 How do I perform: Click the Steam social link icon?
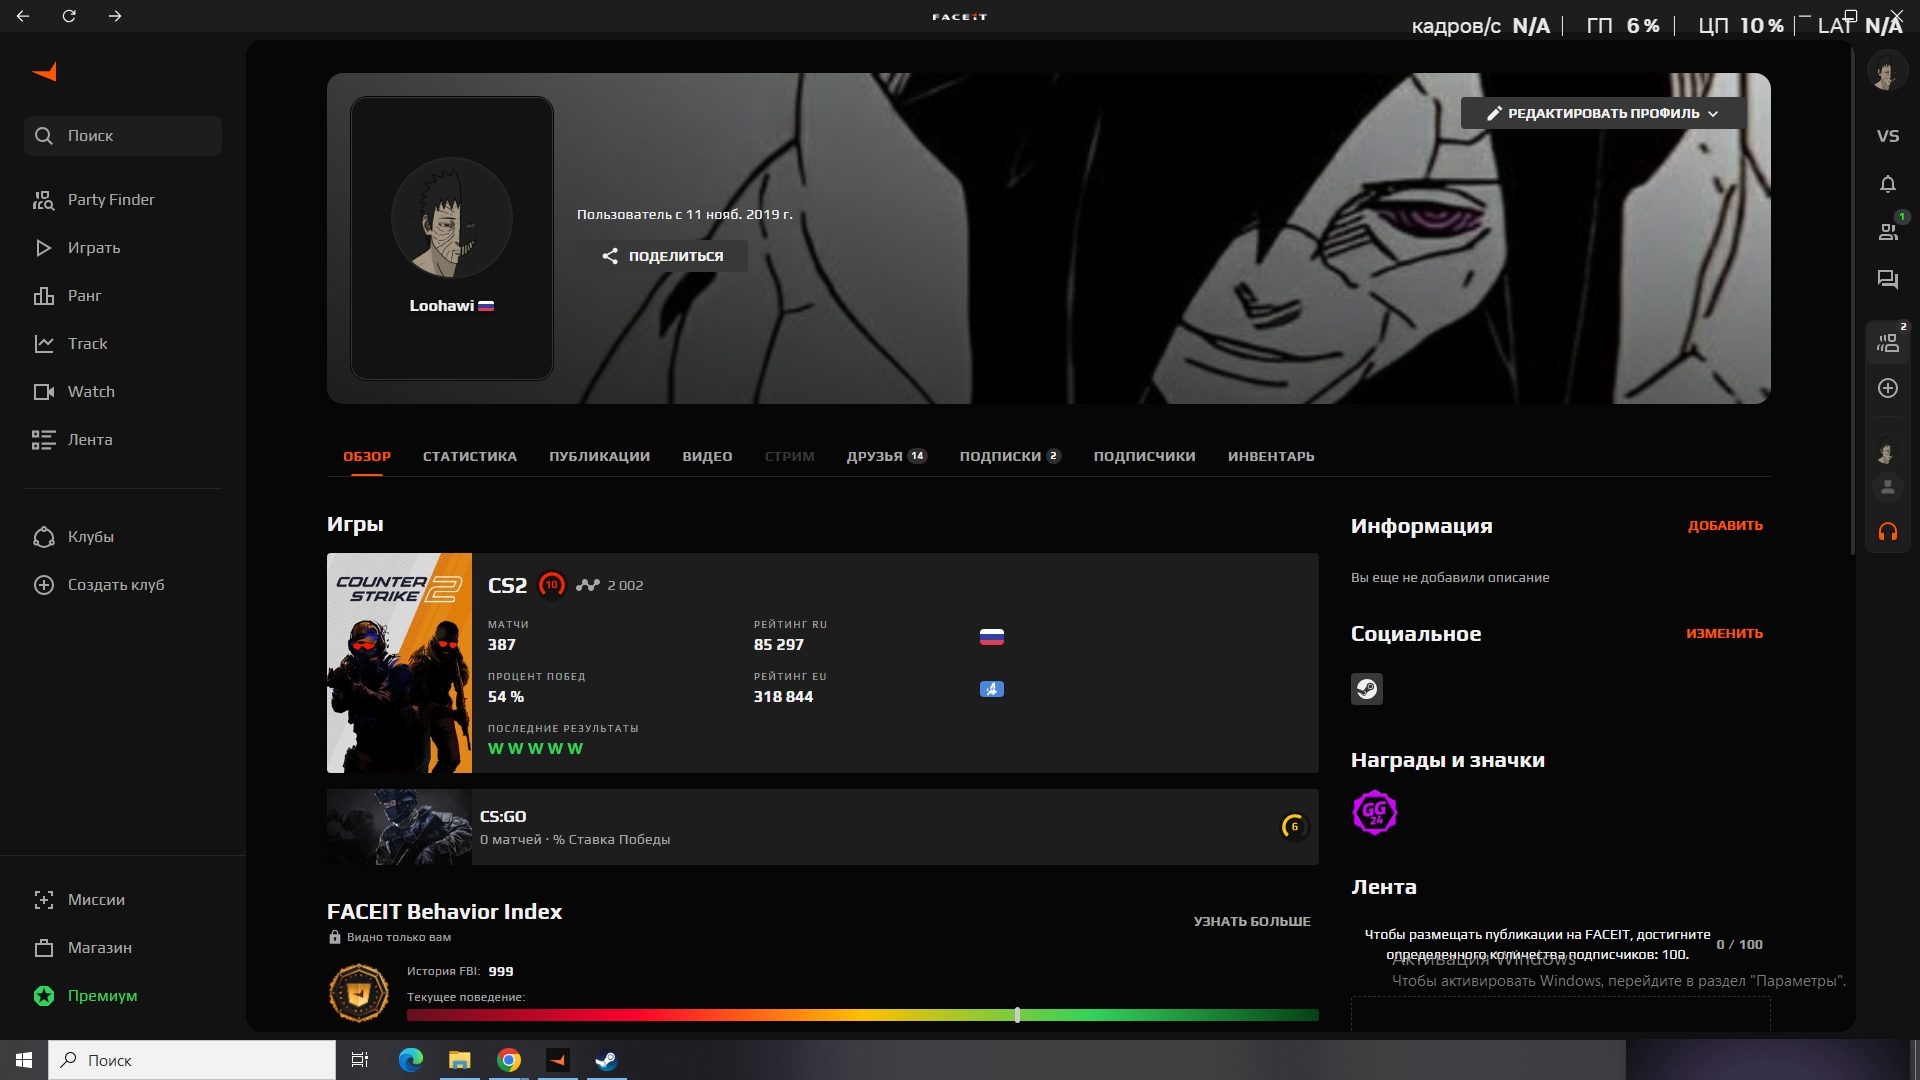(1366, 689)
